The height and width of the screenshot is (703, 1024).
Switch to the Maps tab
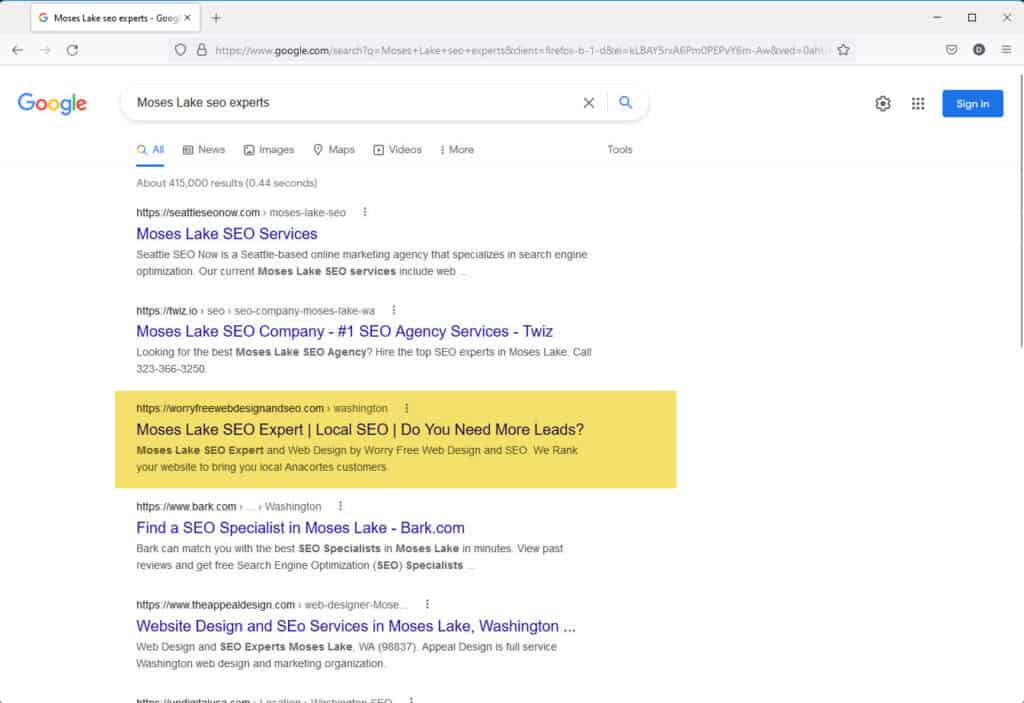tap(334, 150)
